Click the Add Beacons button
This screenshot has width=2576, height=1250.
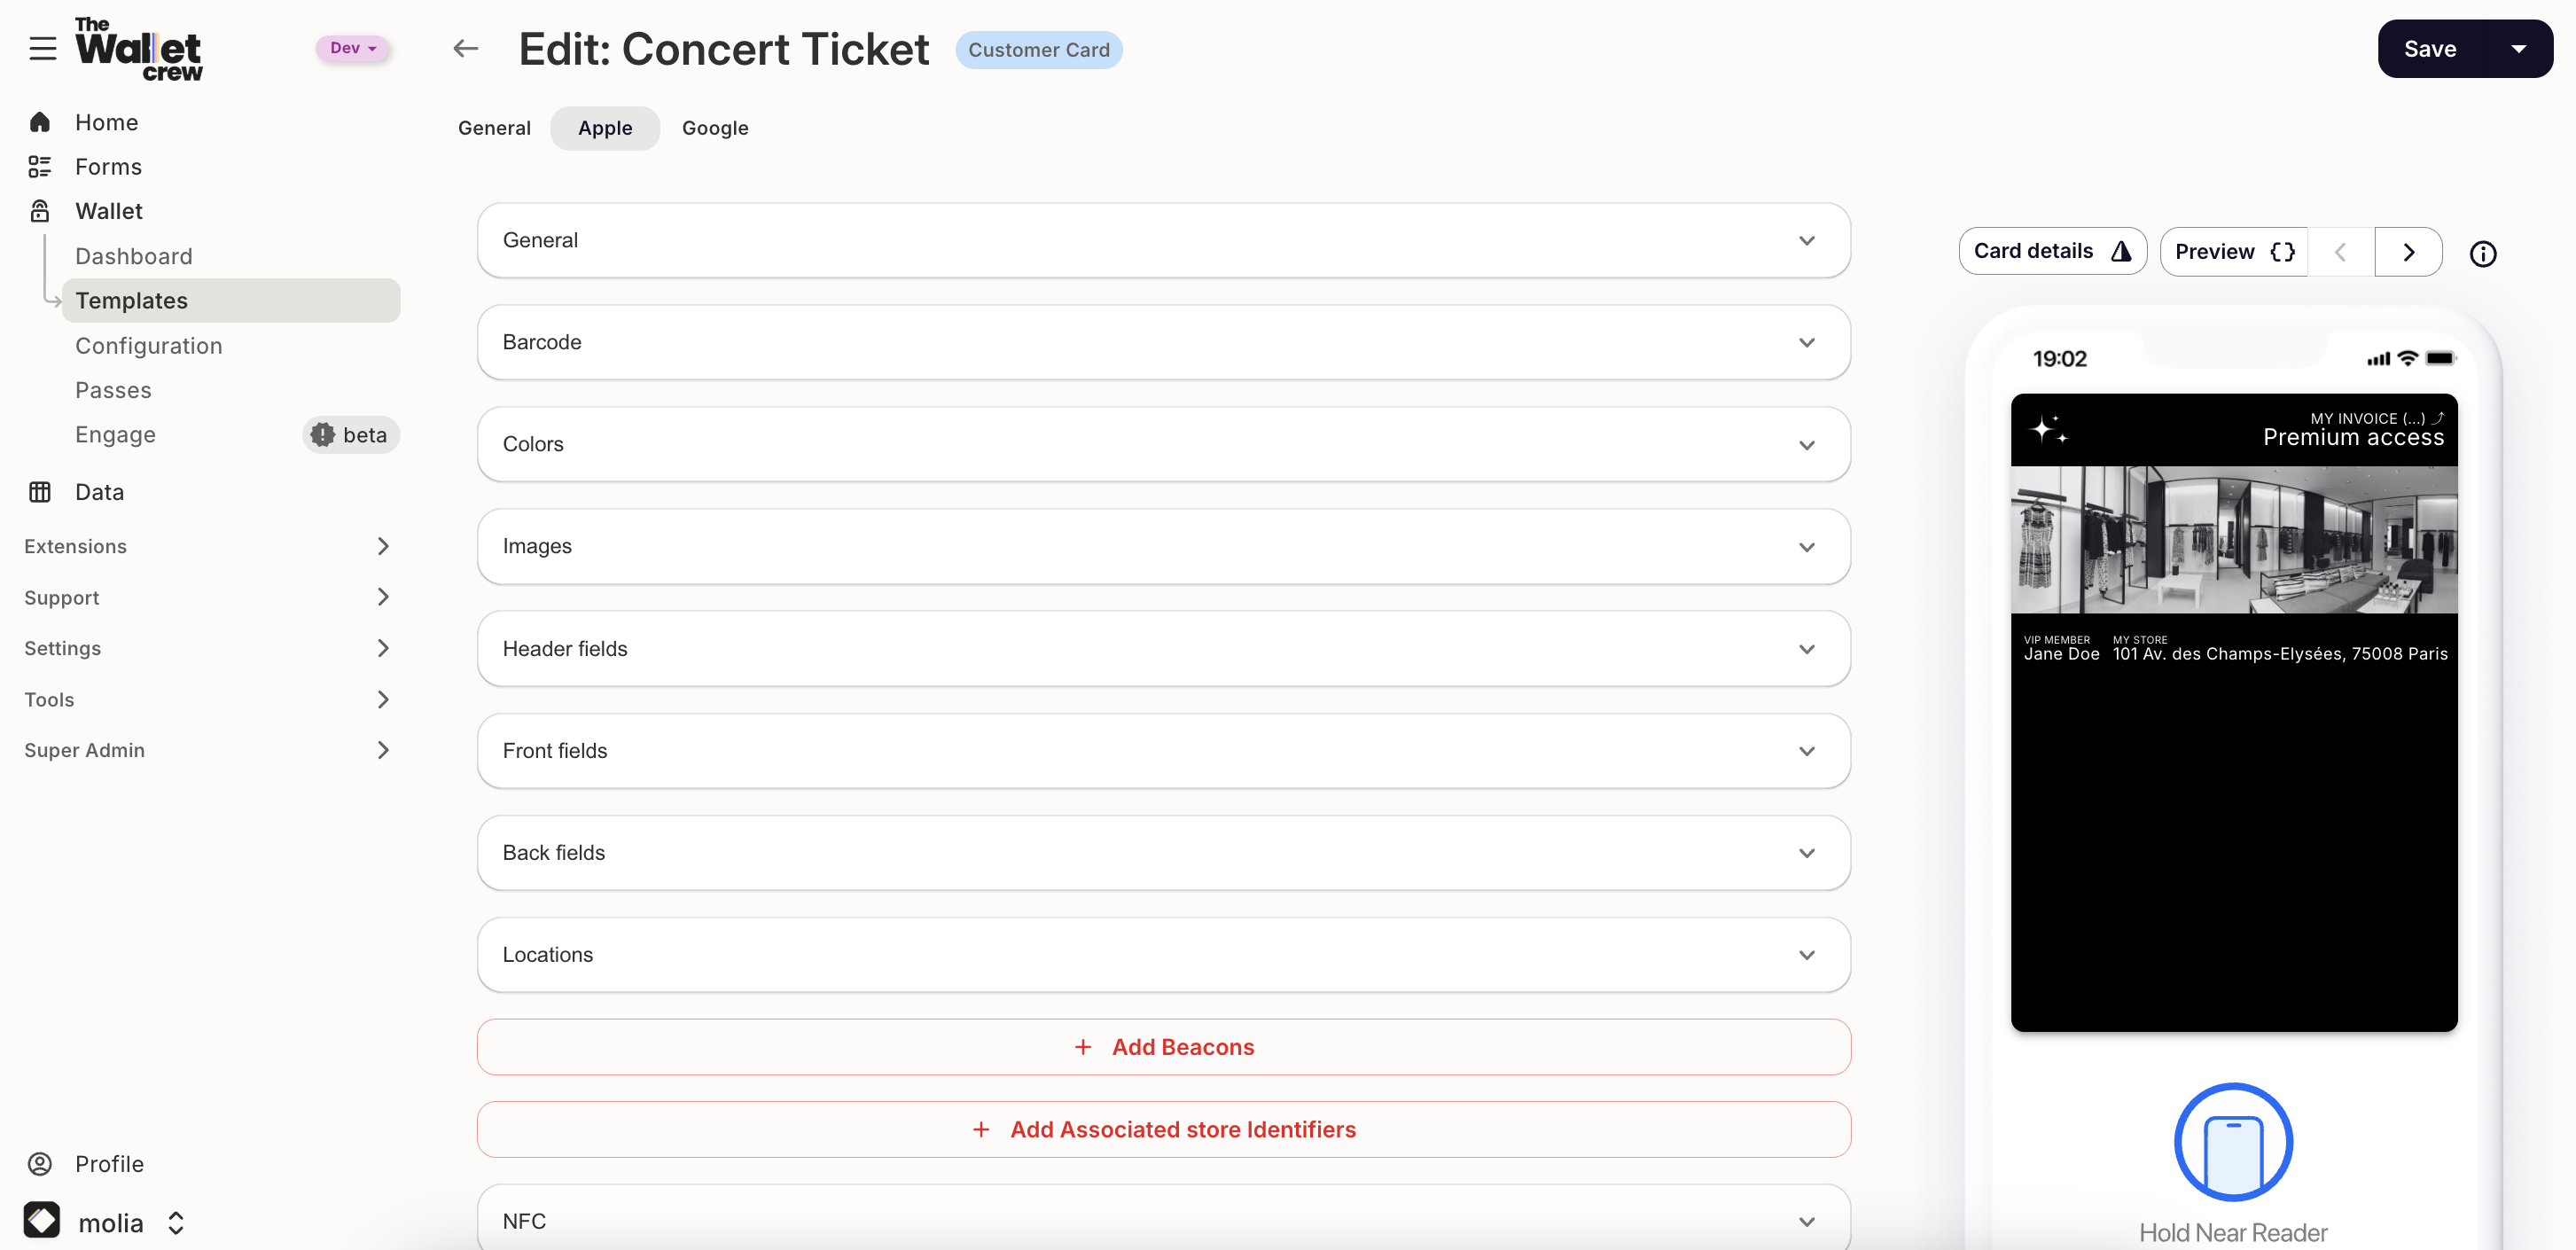click(x=1163, y=1047)
